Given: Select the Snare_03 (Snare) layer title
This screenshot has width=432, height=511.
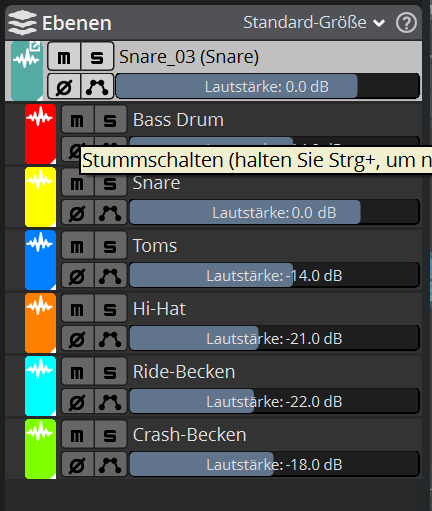Looking at the screenshot, I should 189,57.
